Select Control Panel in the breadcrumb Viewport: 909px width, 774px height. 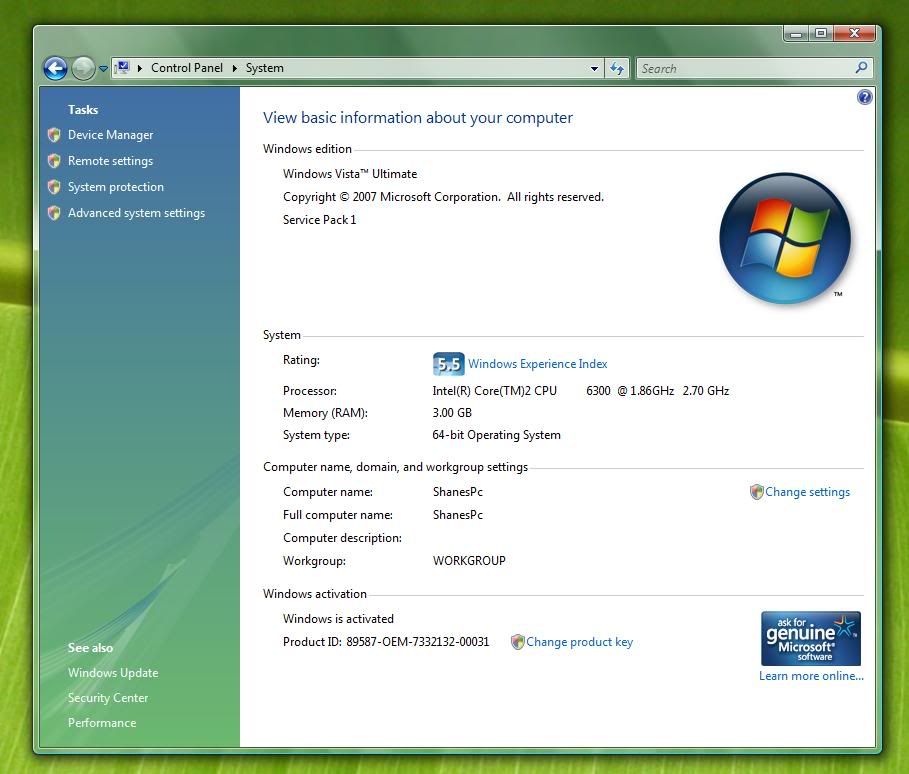pyautogui.click(x=187, y=68)
